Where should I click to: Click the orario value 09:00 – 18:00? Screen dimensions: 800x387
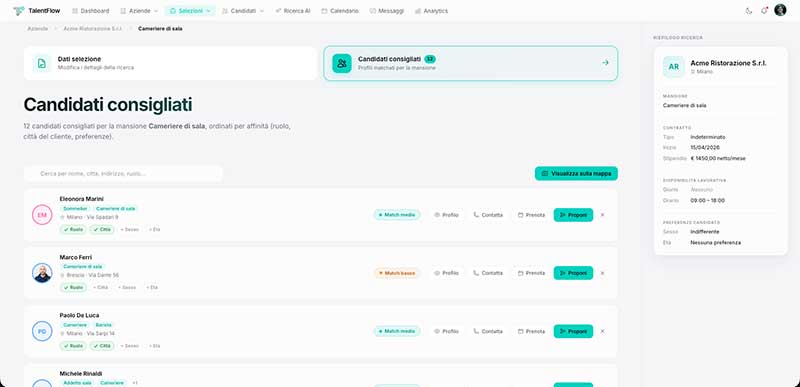tap(708, 200)
